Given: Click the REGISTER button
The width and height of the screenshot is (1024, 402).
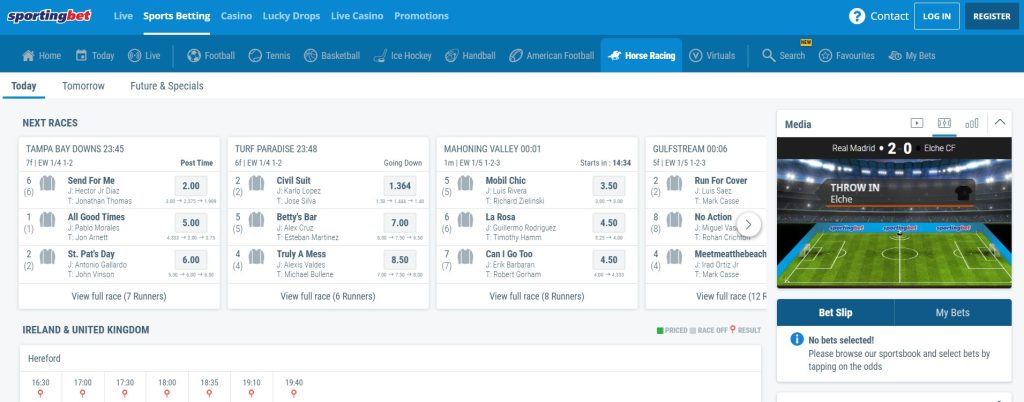Looking at the screenshot, I should [x=991, y=16].
